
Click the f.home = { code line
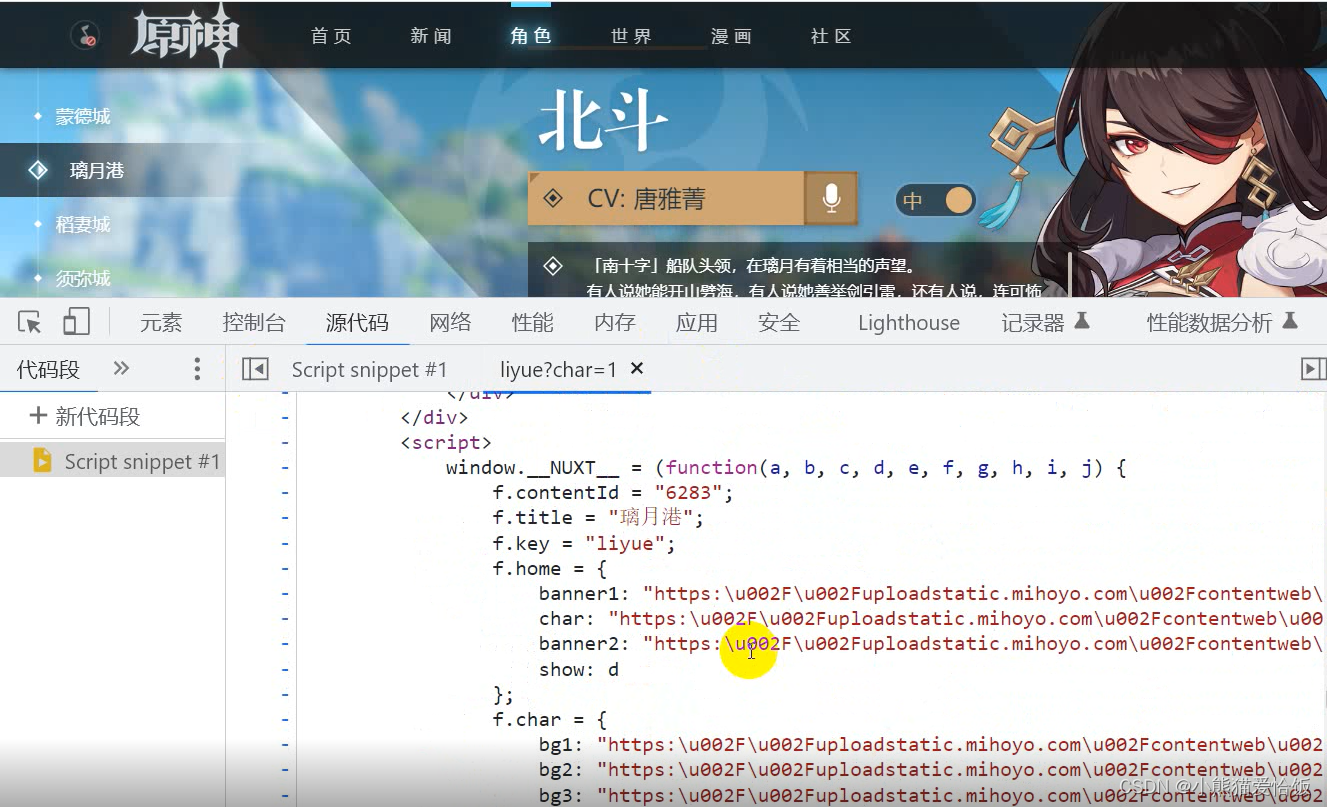[x=549, y=568]
